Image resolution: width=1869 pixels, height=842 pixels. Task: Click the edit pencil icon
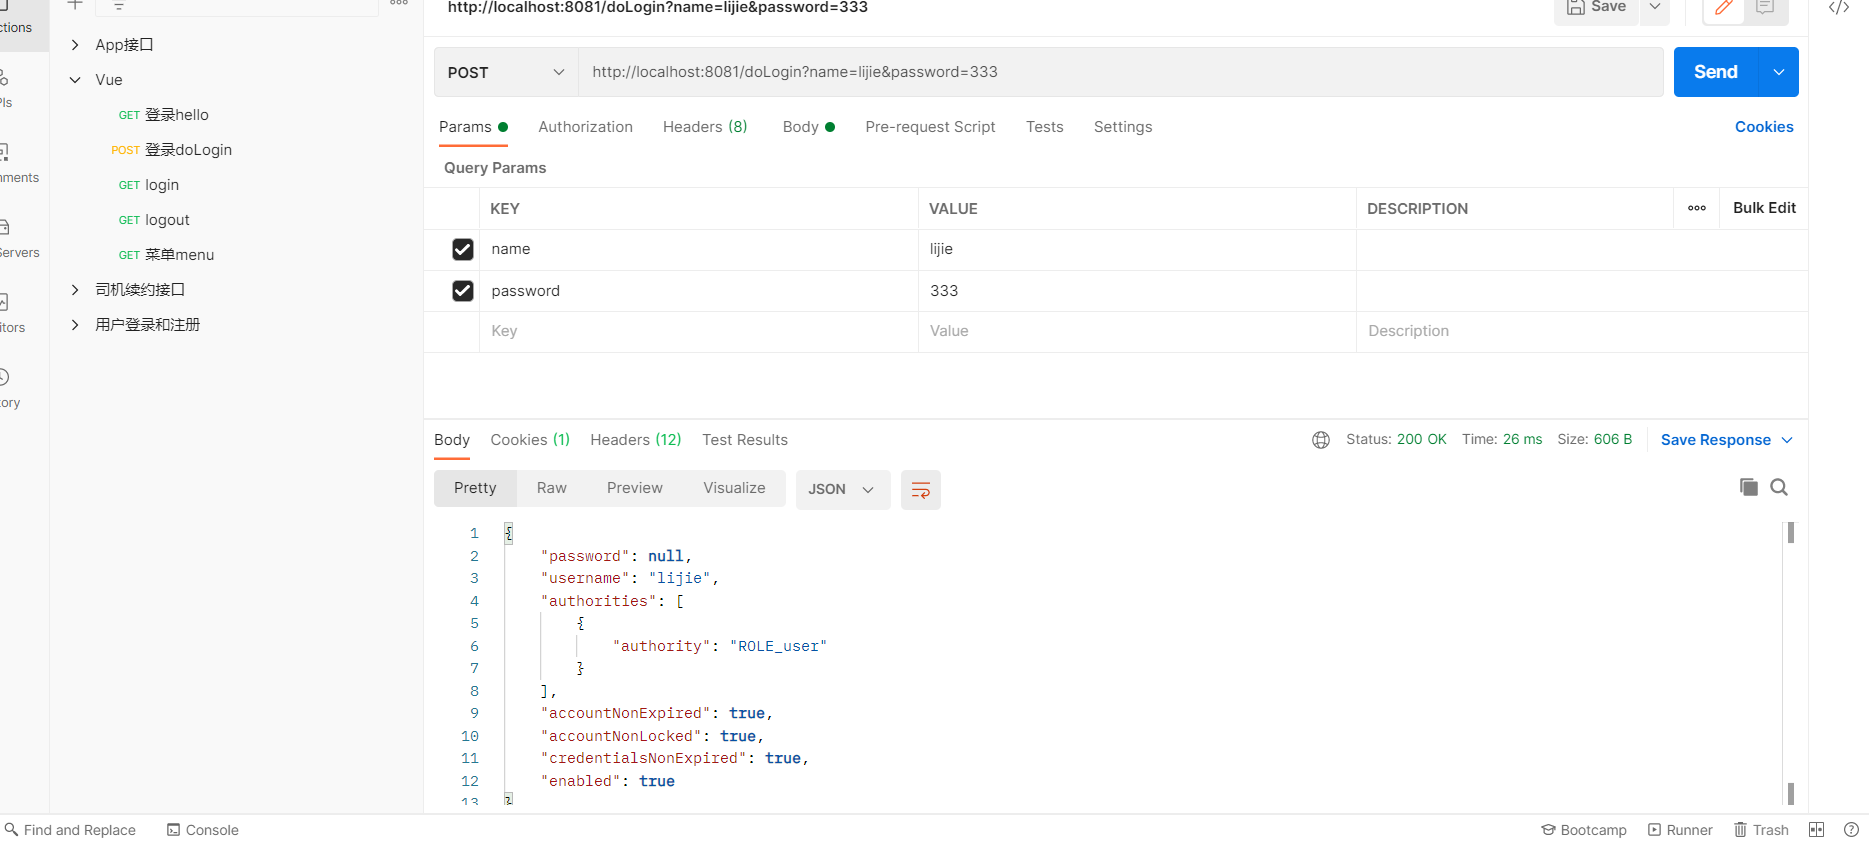click(1724, 9)
